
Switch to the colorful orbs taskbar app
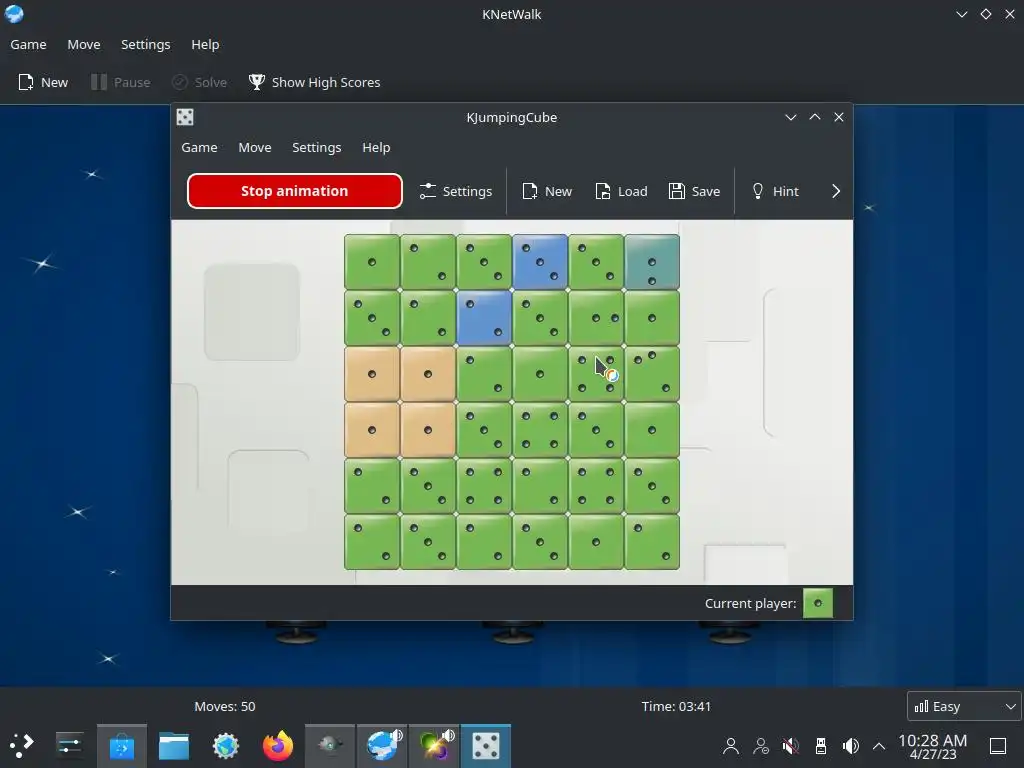(434, 745)
